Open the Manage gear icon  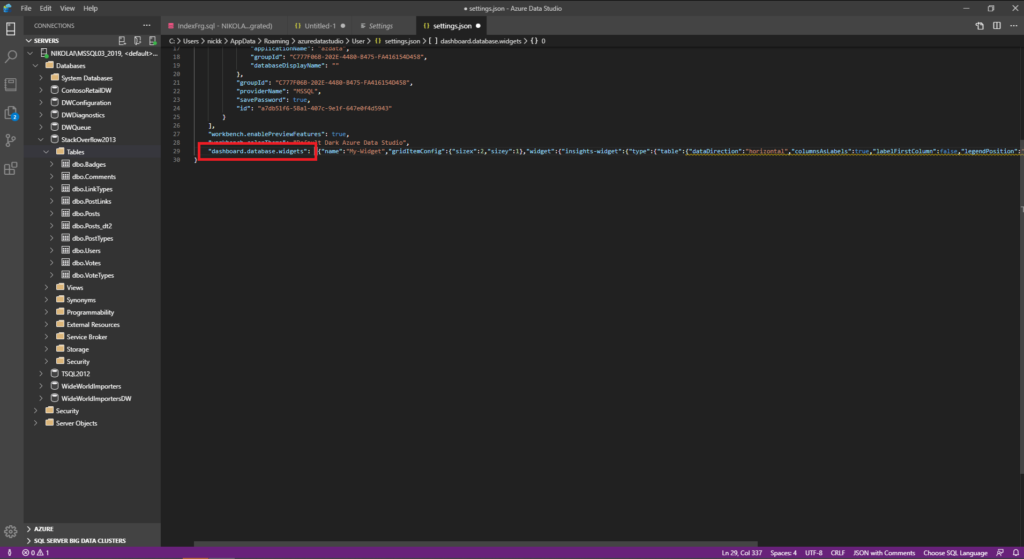tap(10, 532)
